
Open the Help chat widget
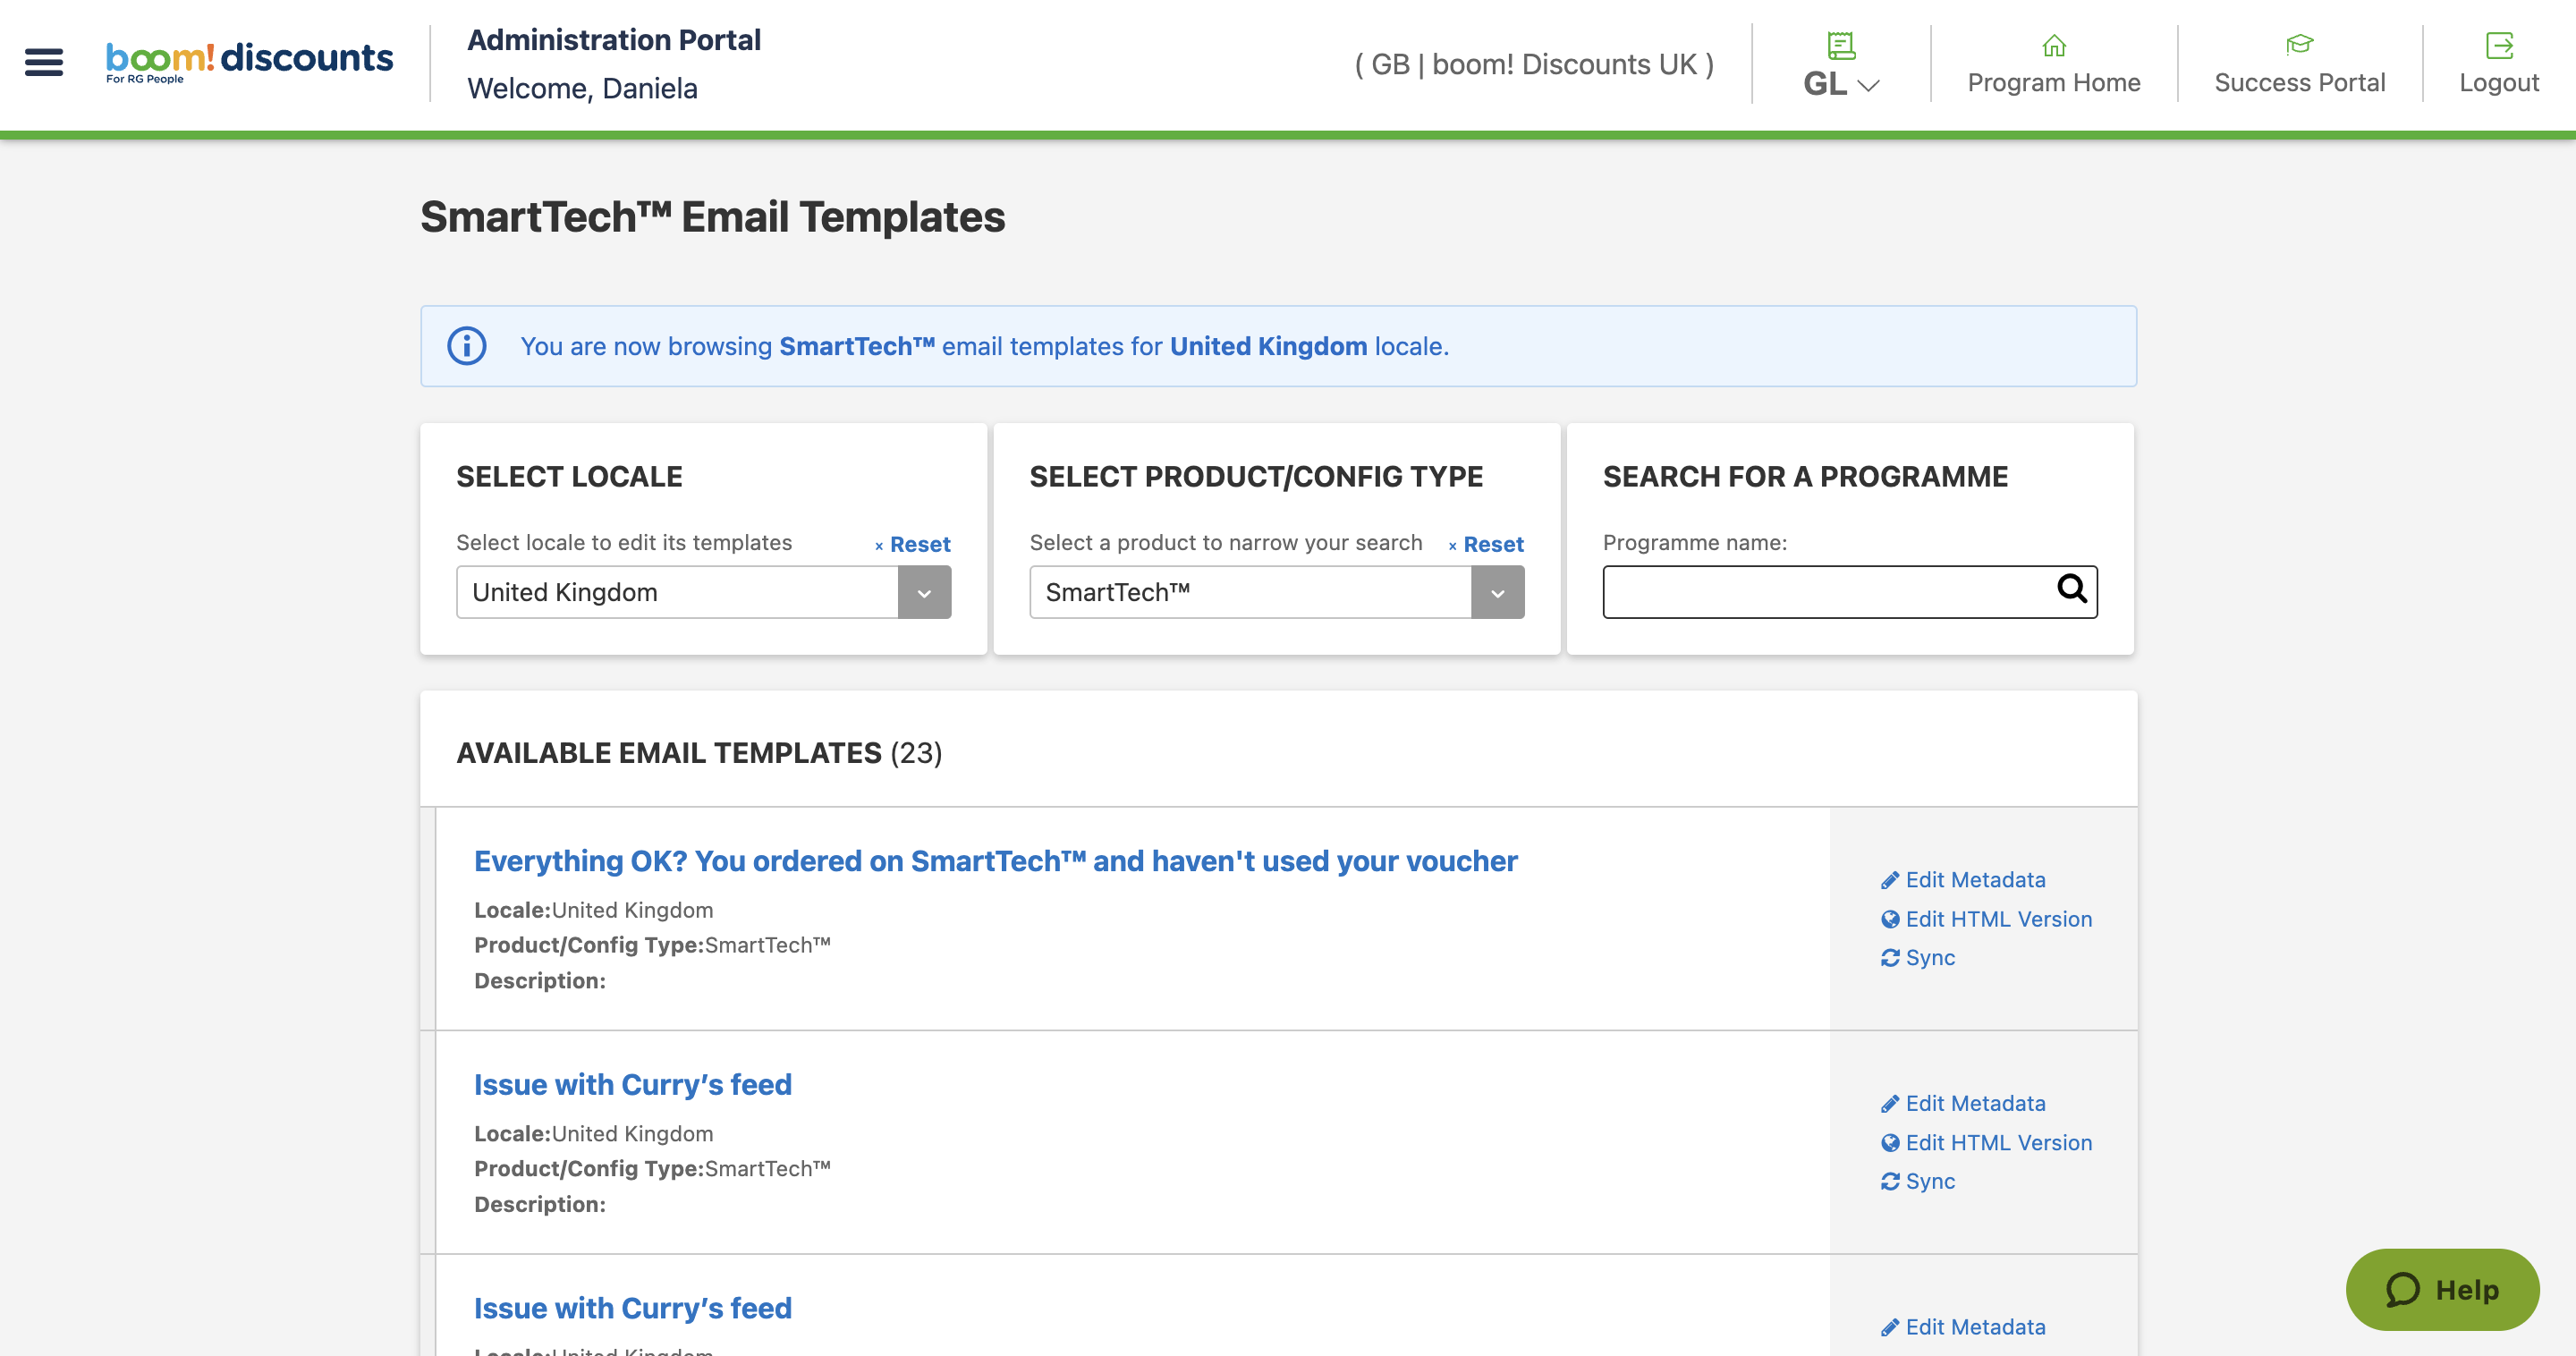point(2441,1290)
